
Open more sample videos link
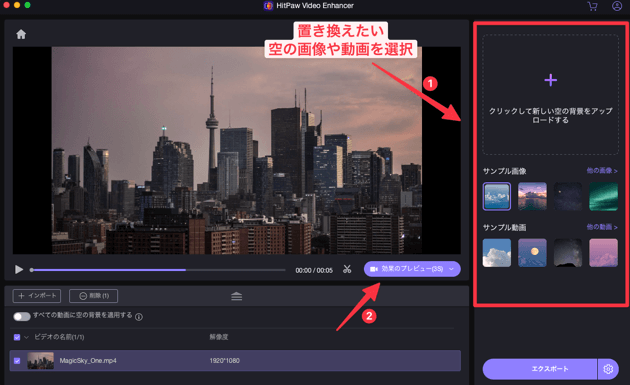[602, 227]
